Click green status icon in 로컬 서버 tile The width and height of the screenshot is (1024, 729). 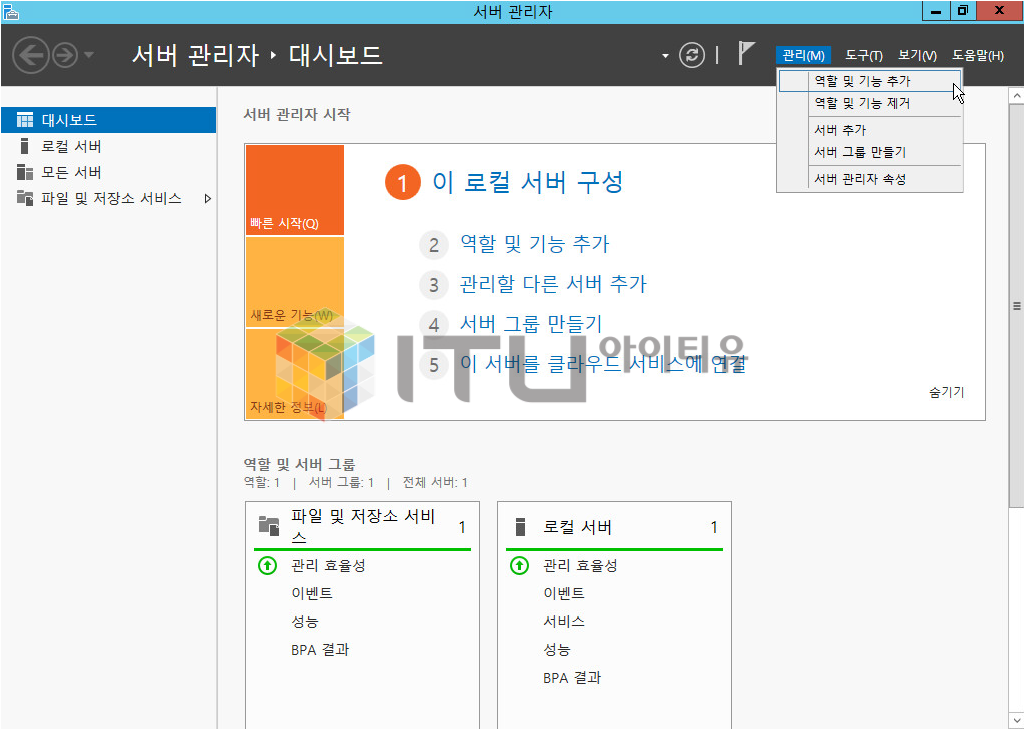519,565
